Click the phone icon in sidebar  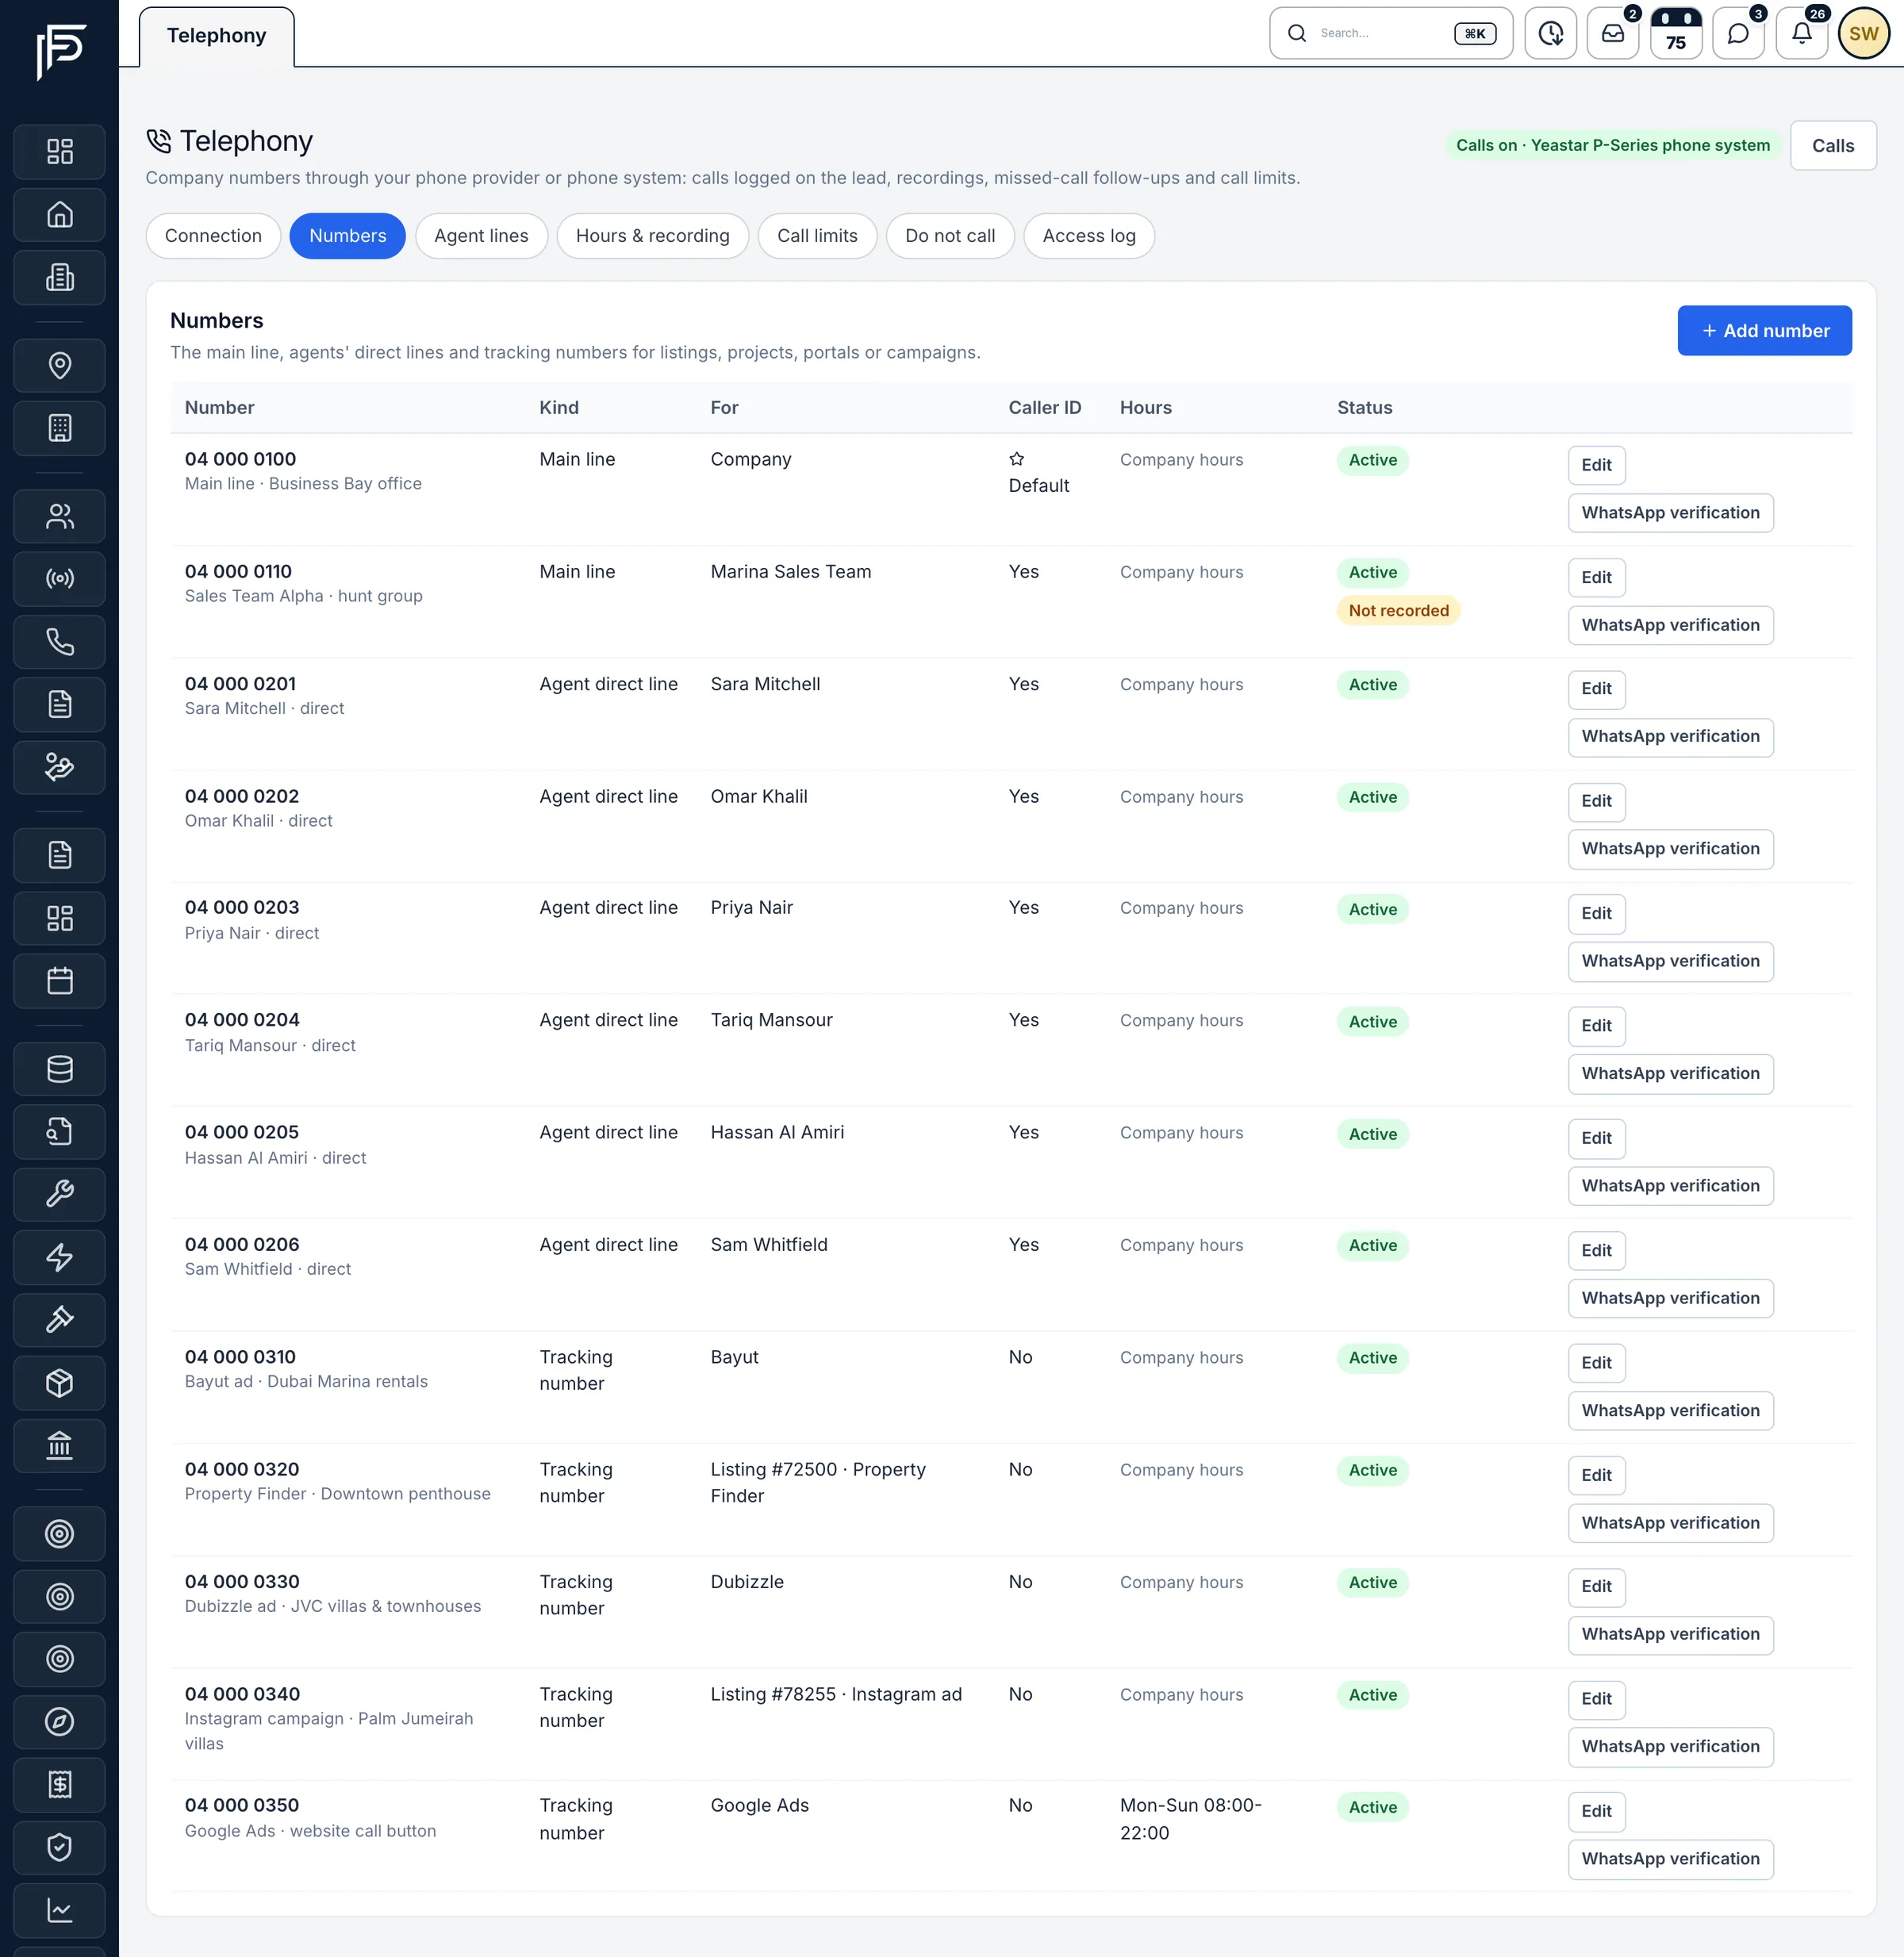click(x=60, y=641)
